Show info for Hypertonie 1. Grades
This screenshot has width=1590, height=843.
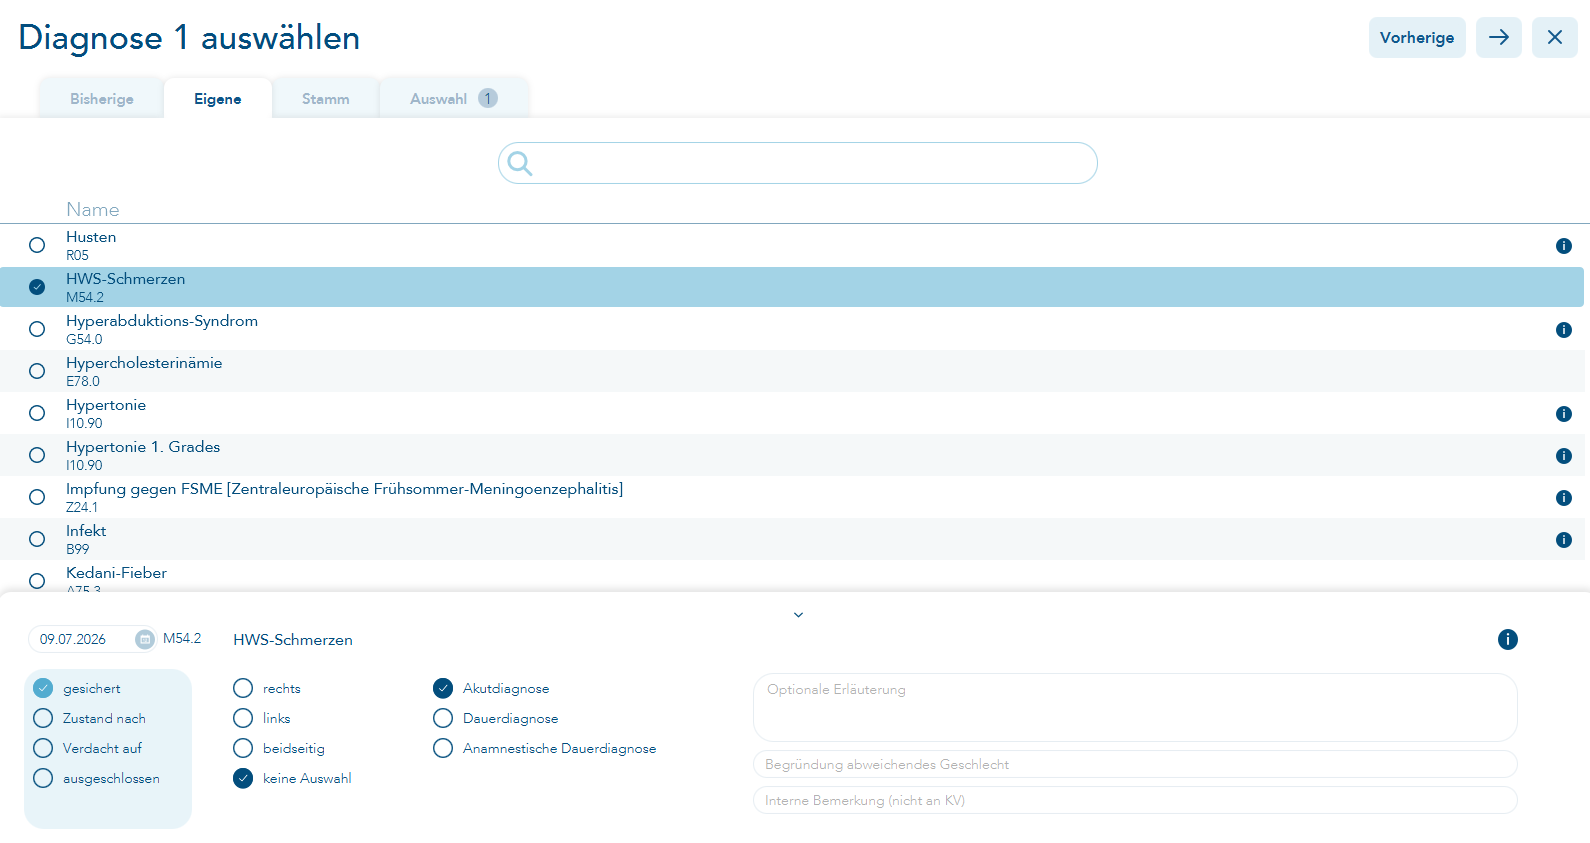(x=1564, y=456)
